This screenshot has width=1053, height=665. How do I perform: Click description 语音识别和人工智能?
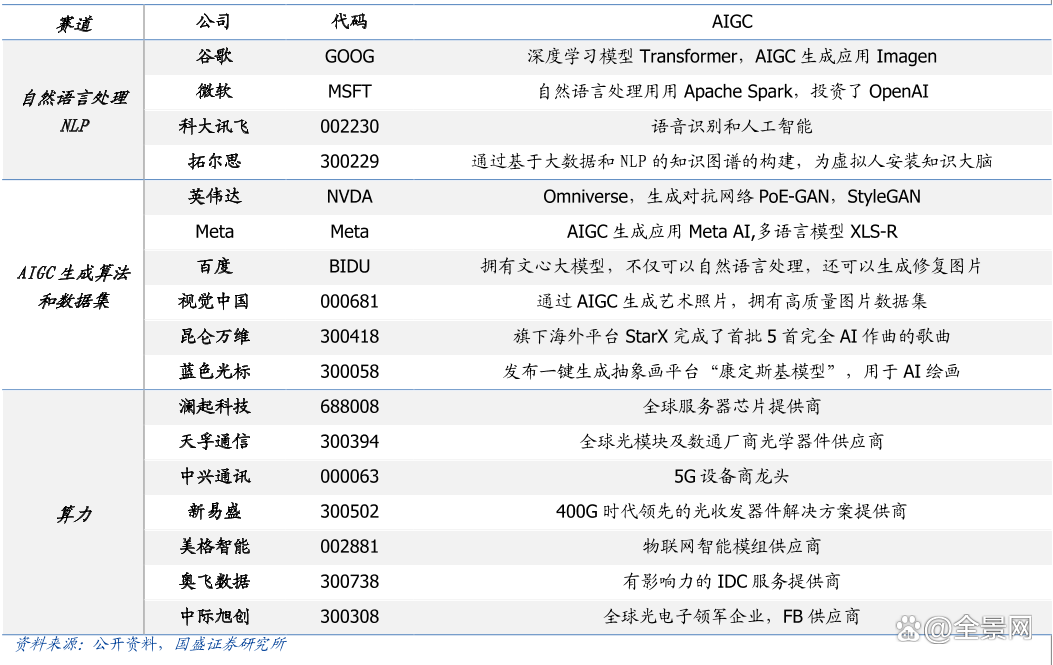[x=732, y=126]
